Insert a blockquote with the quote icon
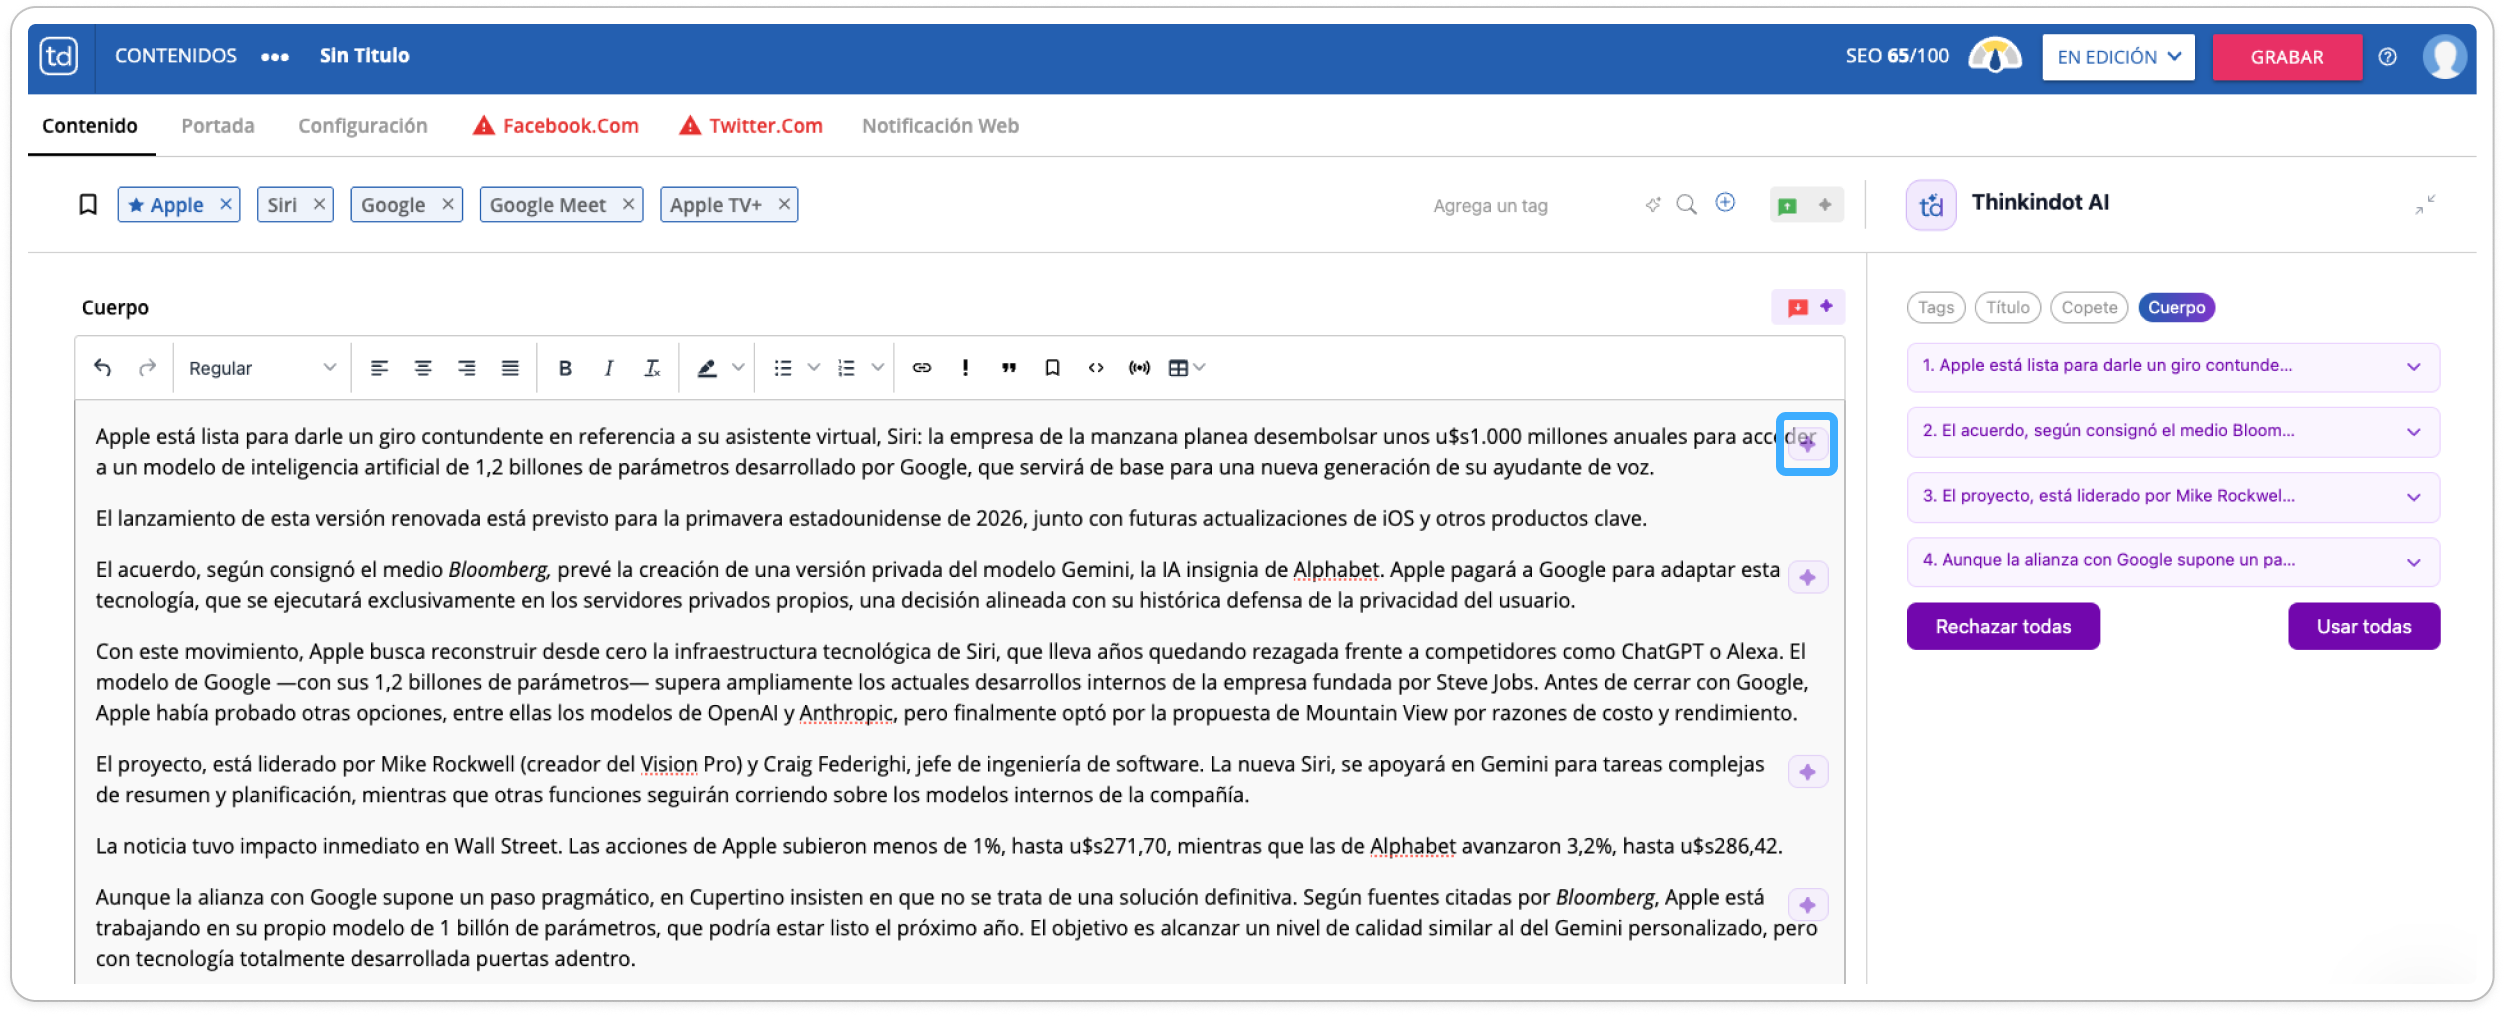This screenshot has width=2505, height=1016. coord(1009,368)
